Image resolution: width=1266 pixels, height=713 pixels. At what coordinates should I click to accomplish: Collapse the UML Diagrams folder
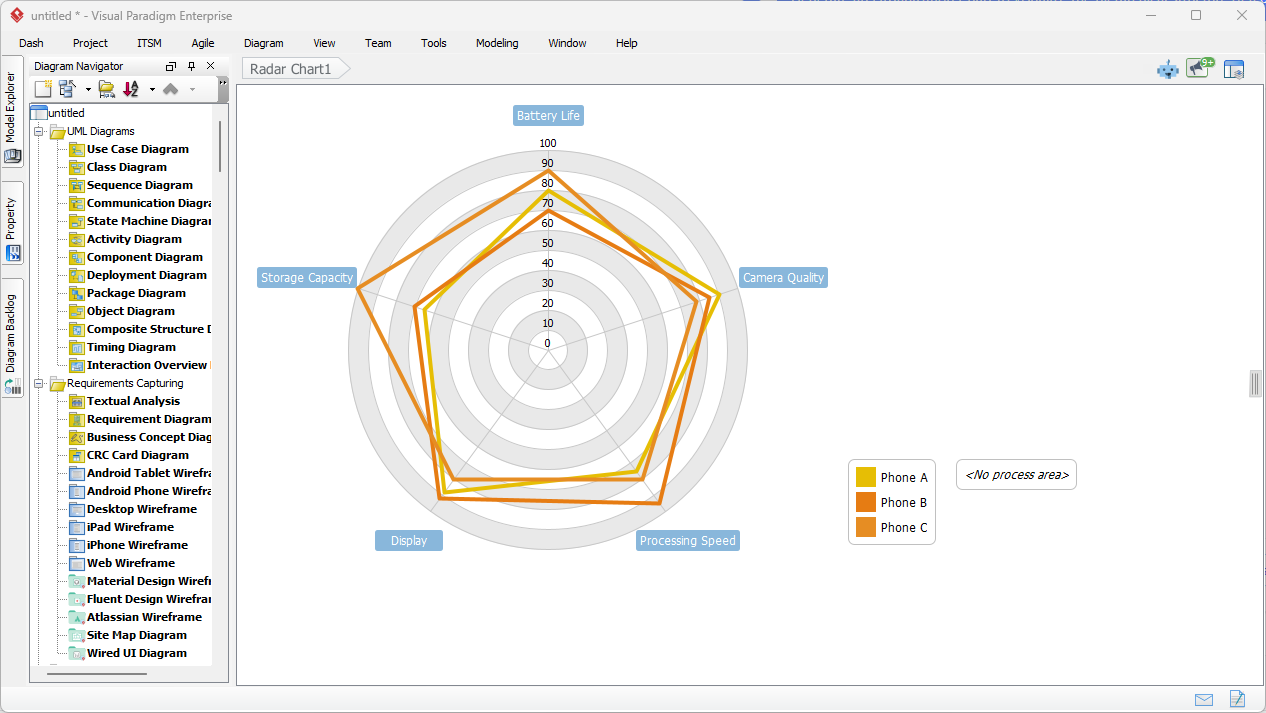38,131
